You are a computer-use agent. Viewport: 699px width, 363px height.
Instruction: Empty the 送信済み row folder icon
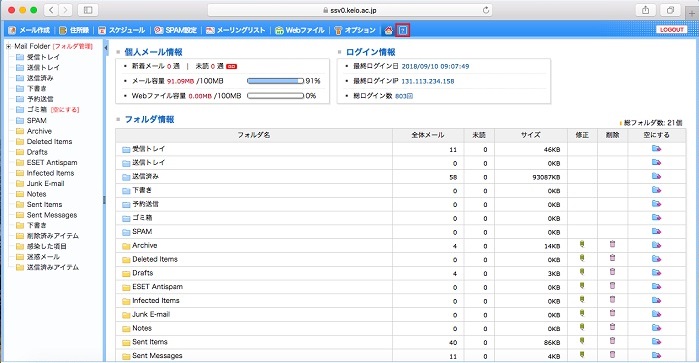point(656,176)
